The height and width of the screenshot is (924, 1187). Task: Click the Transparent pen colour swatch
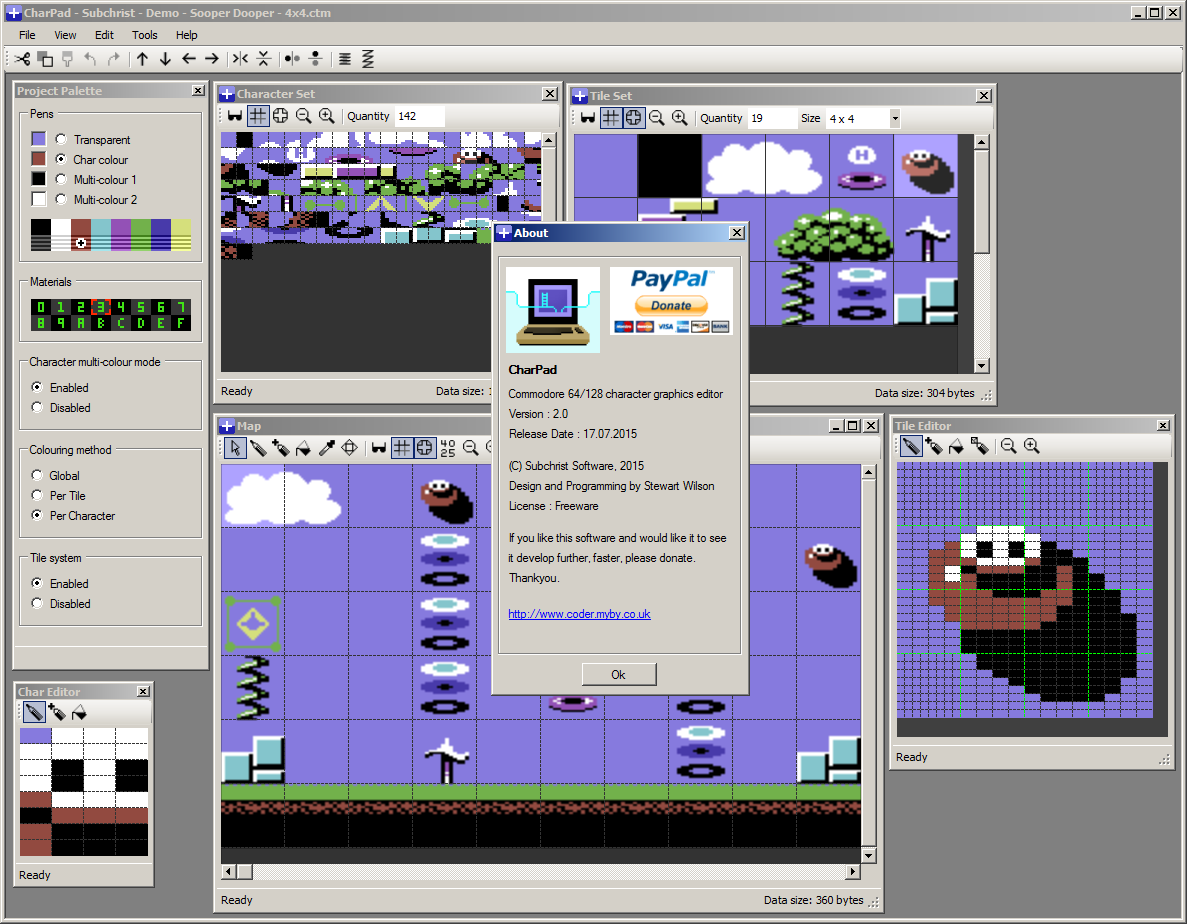(x=39, y=139)
